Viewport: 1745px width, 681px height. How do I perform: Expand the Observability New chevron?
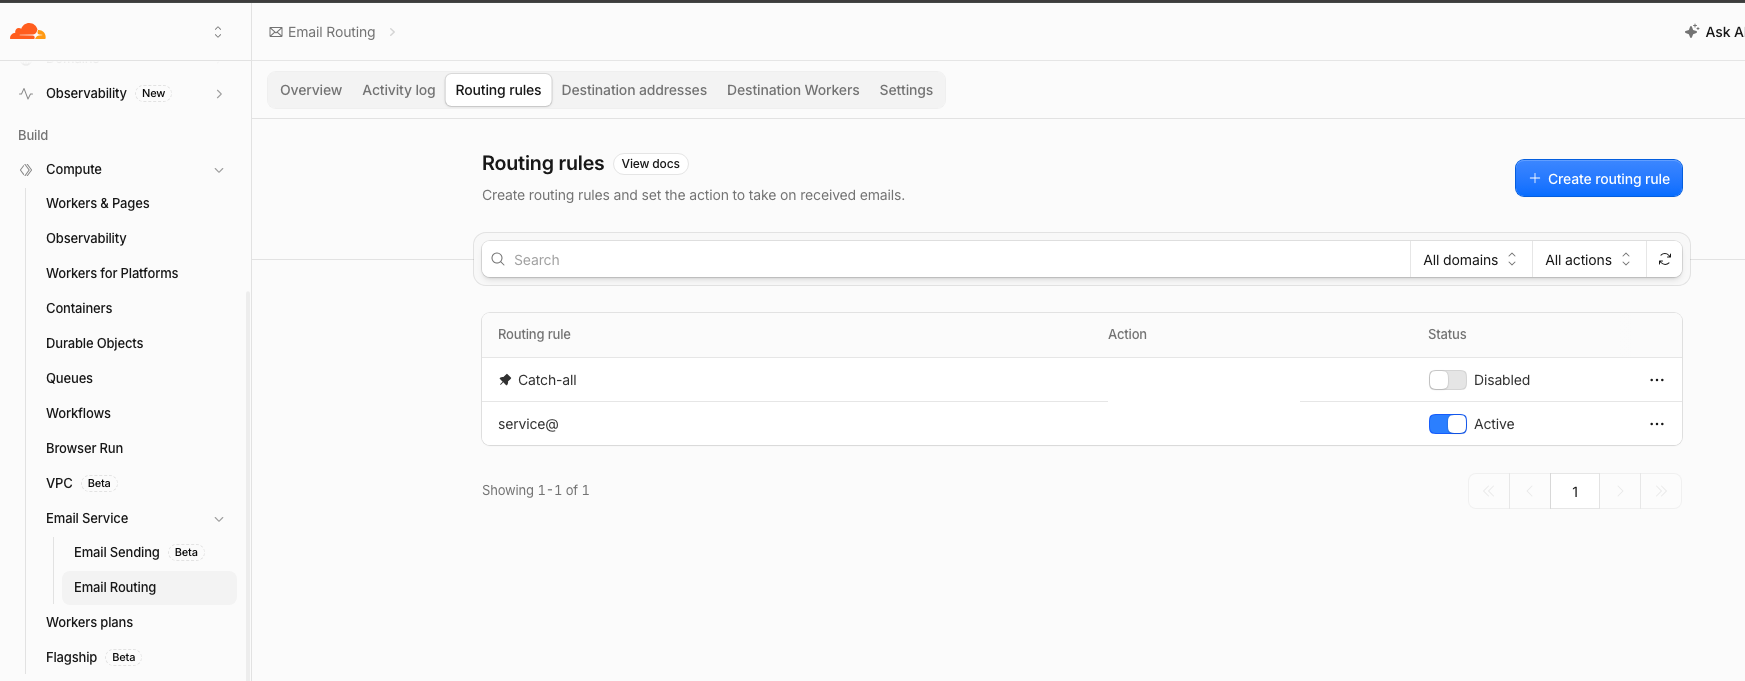click(219, 93)
